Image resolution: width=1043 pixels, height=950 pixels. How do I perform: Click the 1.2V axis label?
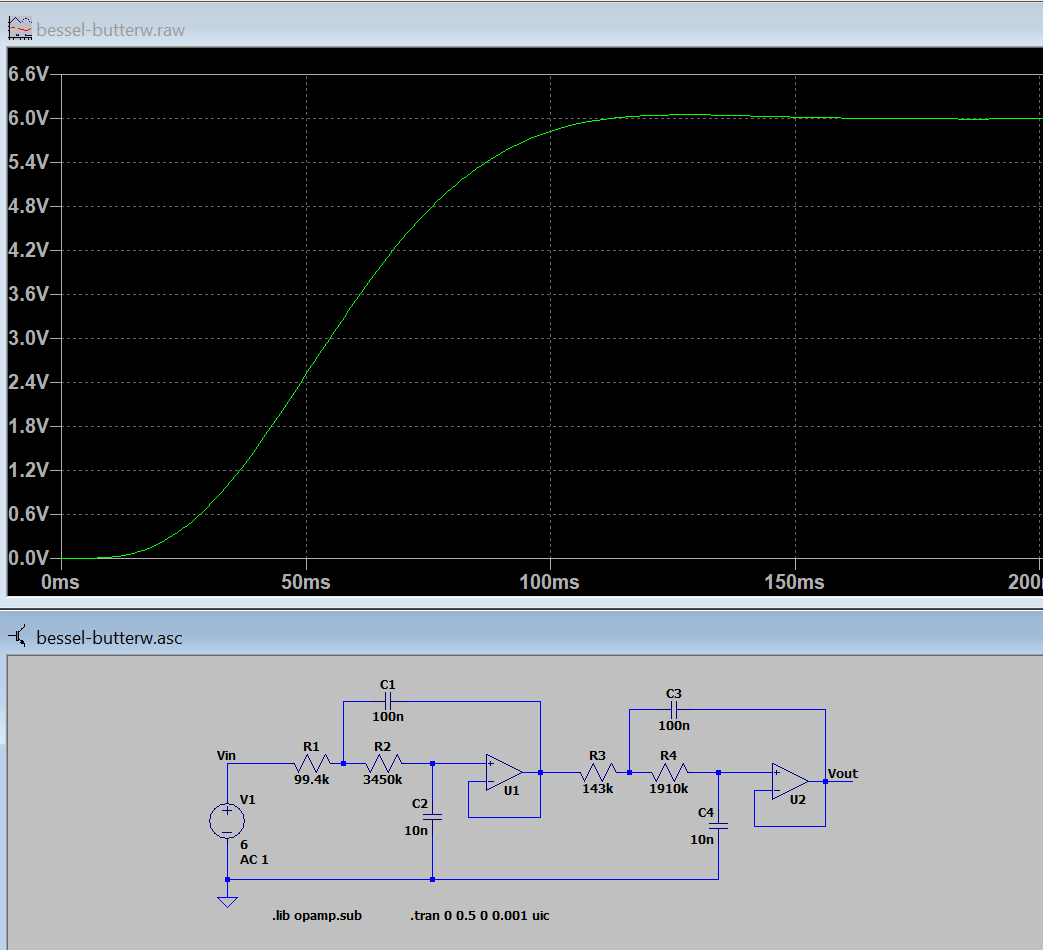click(x=28, y=470)
